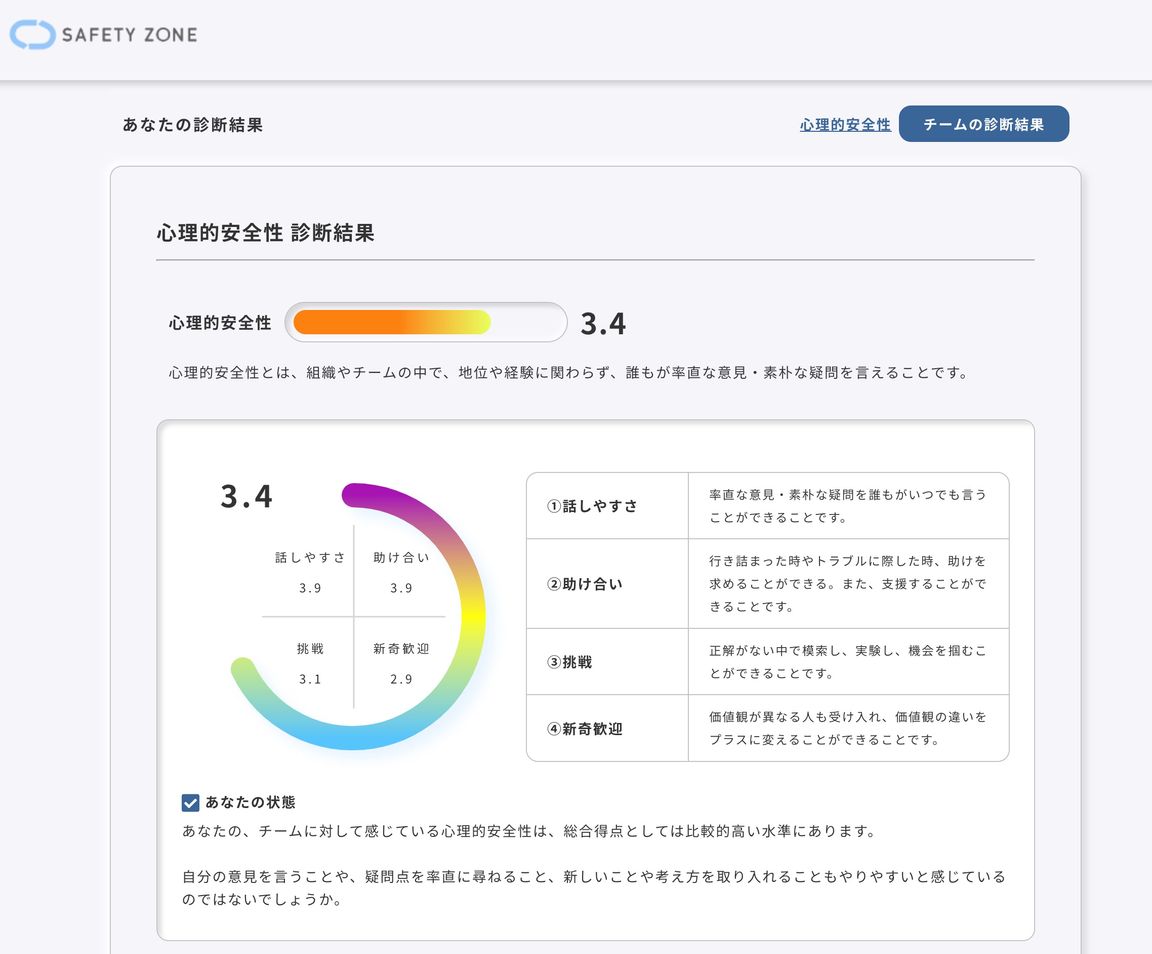1152x954 pixels.
Task: Click the SAFETY ZONE brand text
Action: click(129, 35)
